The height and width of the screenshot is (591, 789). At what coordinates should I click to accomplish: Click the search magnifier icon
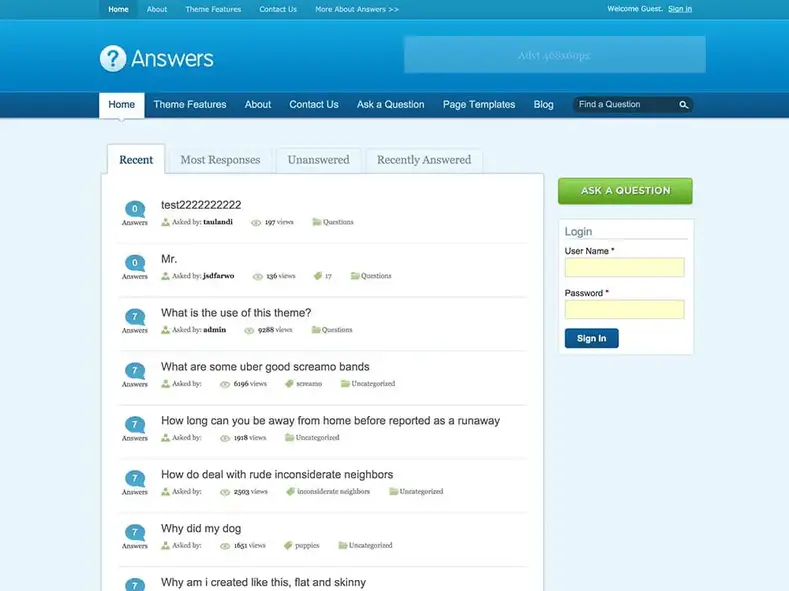683,105
